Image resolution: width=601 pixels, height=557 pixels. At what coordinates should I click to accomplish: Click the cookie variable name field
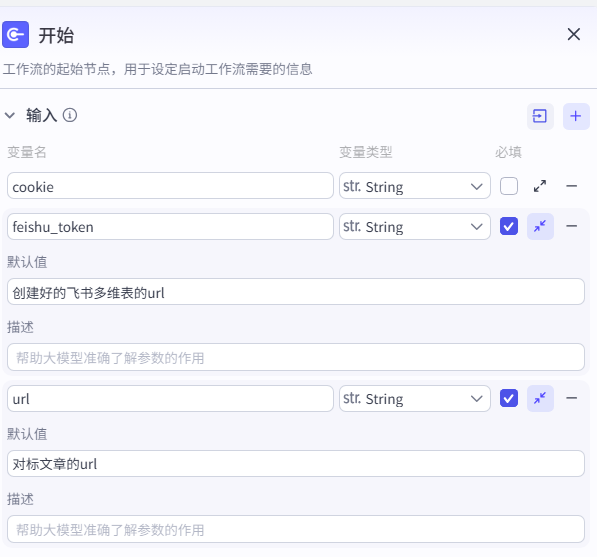170,186
